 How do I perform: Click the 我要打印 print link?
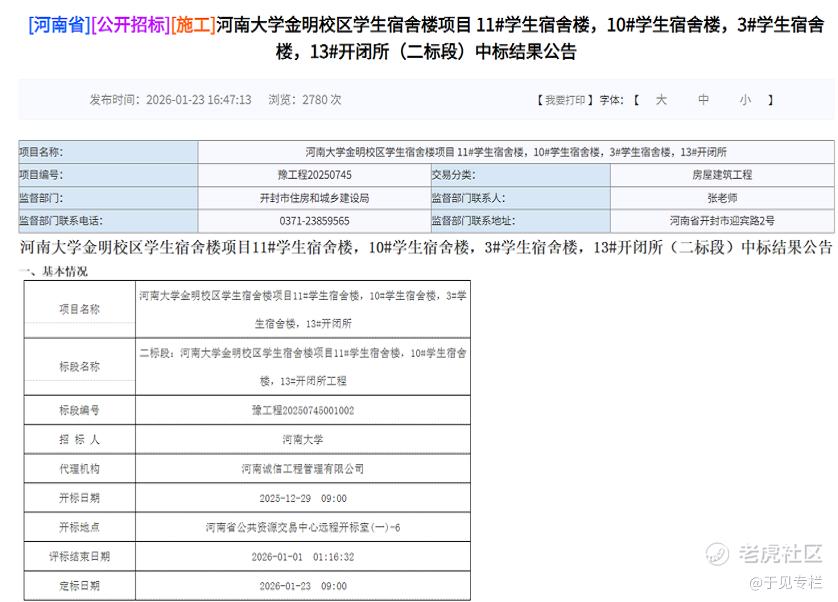564,100
